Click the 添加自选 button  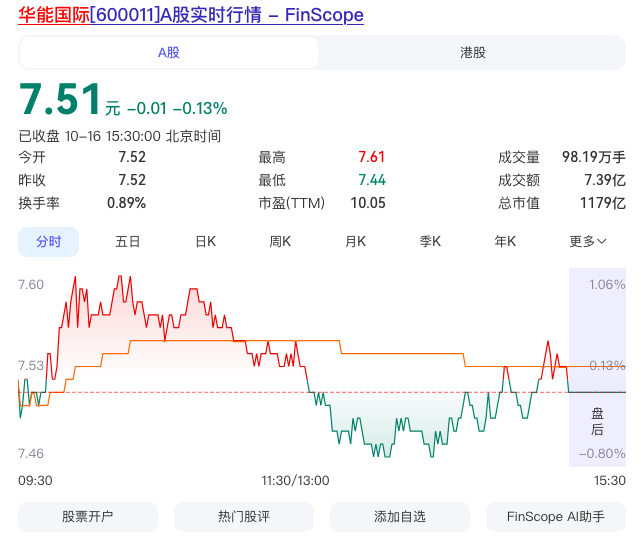coord(400,517)
